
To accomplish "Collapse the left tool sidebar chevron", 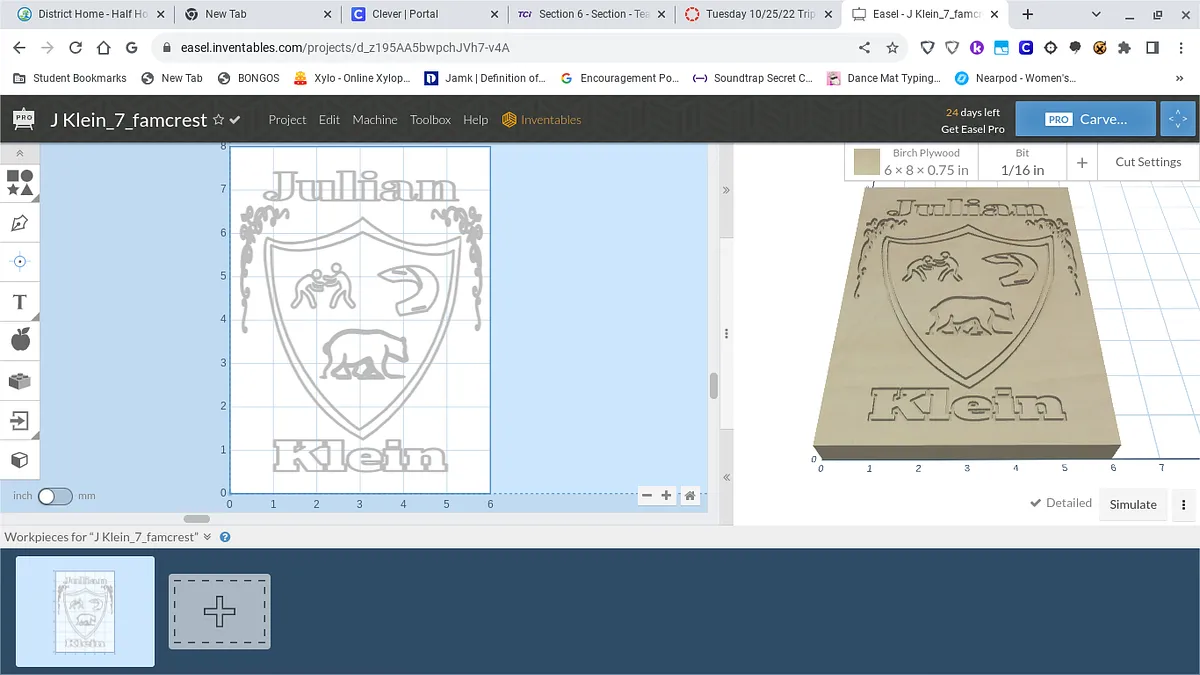I will pos(20,153).
